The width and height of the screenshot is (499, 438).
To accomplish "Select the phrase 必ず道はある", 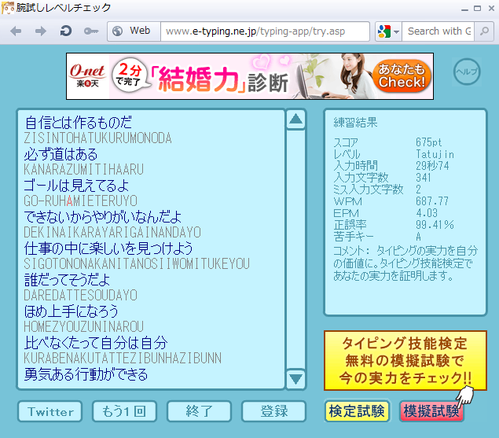I will tap(61, 154).
